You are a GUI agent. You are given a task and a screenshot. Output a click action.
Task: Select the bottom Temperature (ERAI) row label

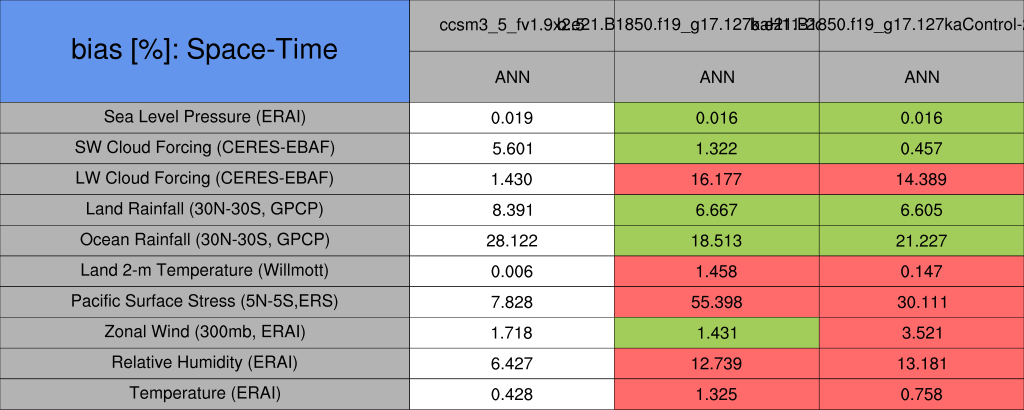tap(205, 393)
